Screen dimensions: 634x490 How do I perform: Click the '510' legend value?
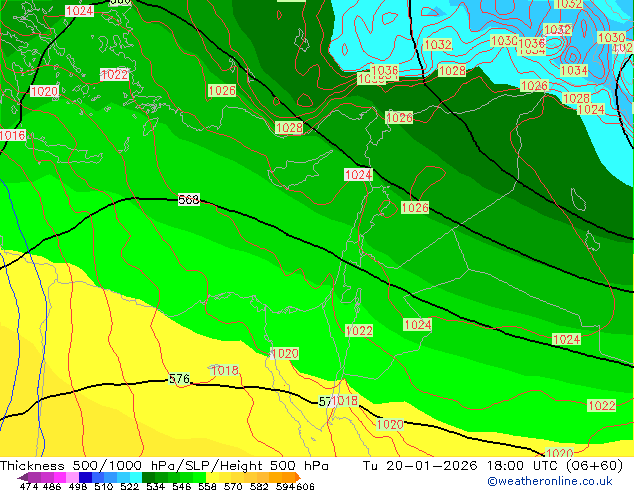coord(104,486)
